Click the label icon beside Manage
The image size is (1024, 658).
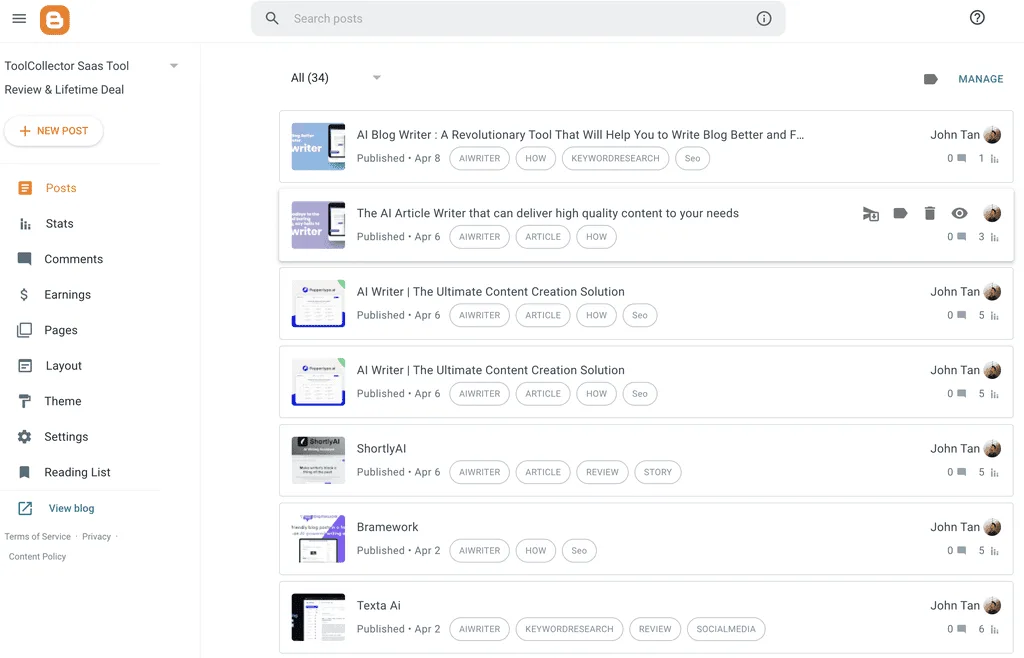pyautogui.click(x=930, y=79)
